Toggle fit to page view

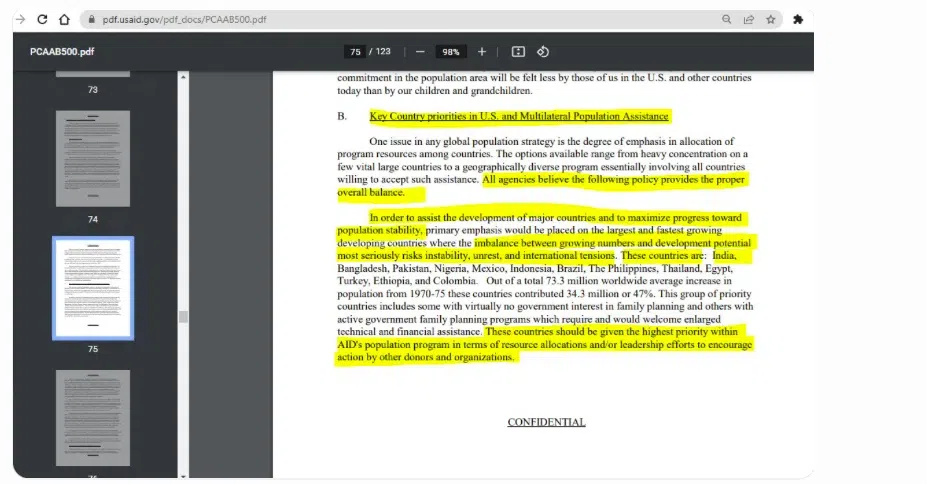(518, 51)
